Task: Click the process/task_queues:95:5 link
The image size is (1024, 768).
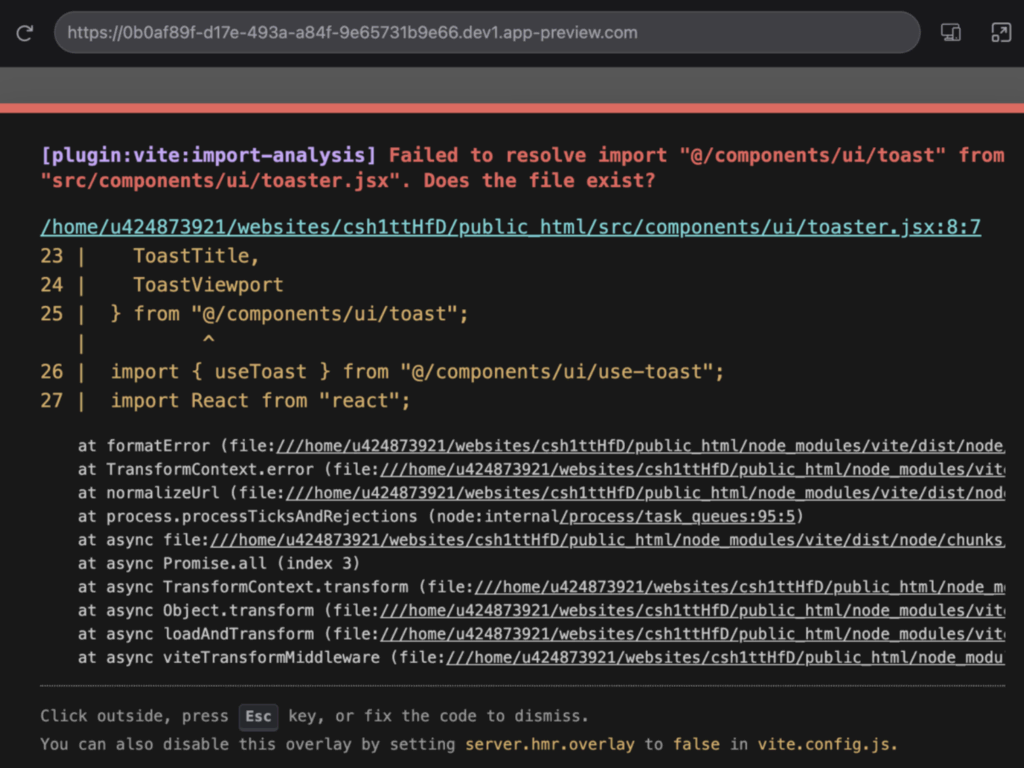Action: [x=681, y=516]
